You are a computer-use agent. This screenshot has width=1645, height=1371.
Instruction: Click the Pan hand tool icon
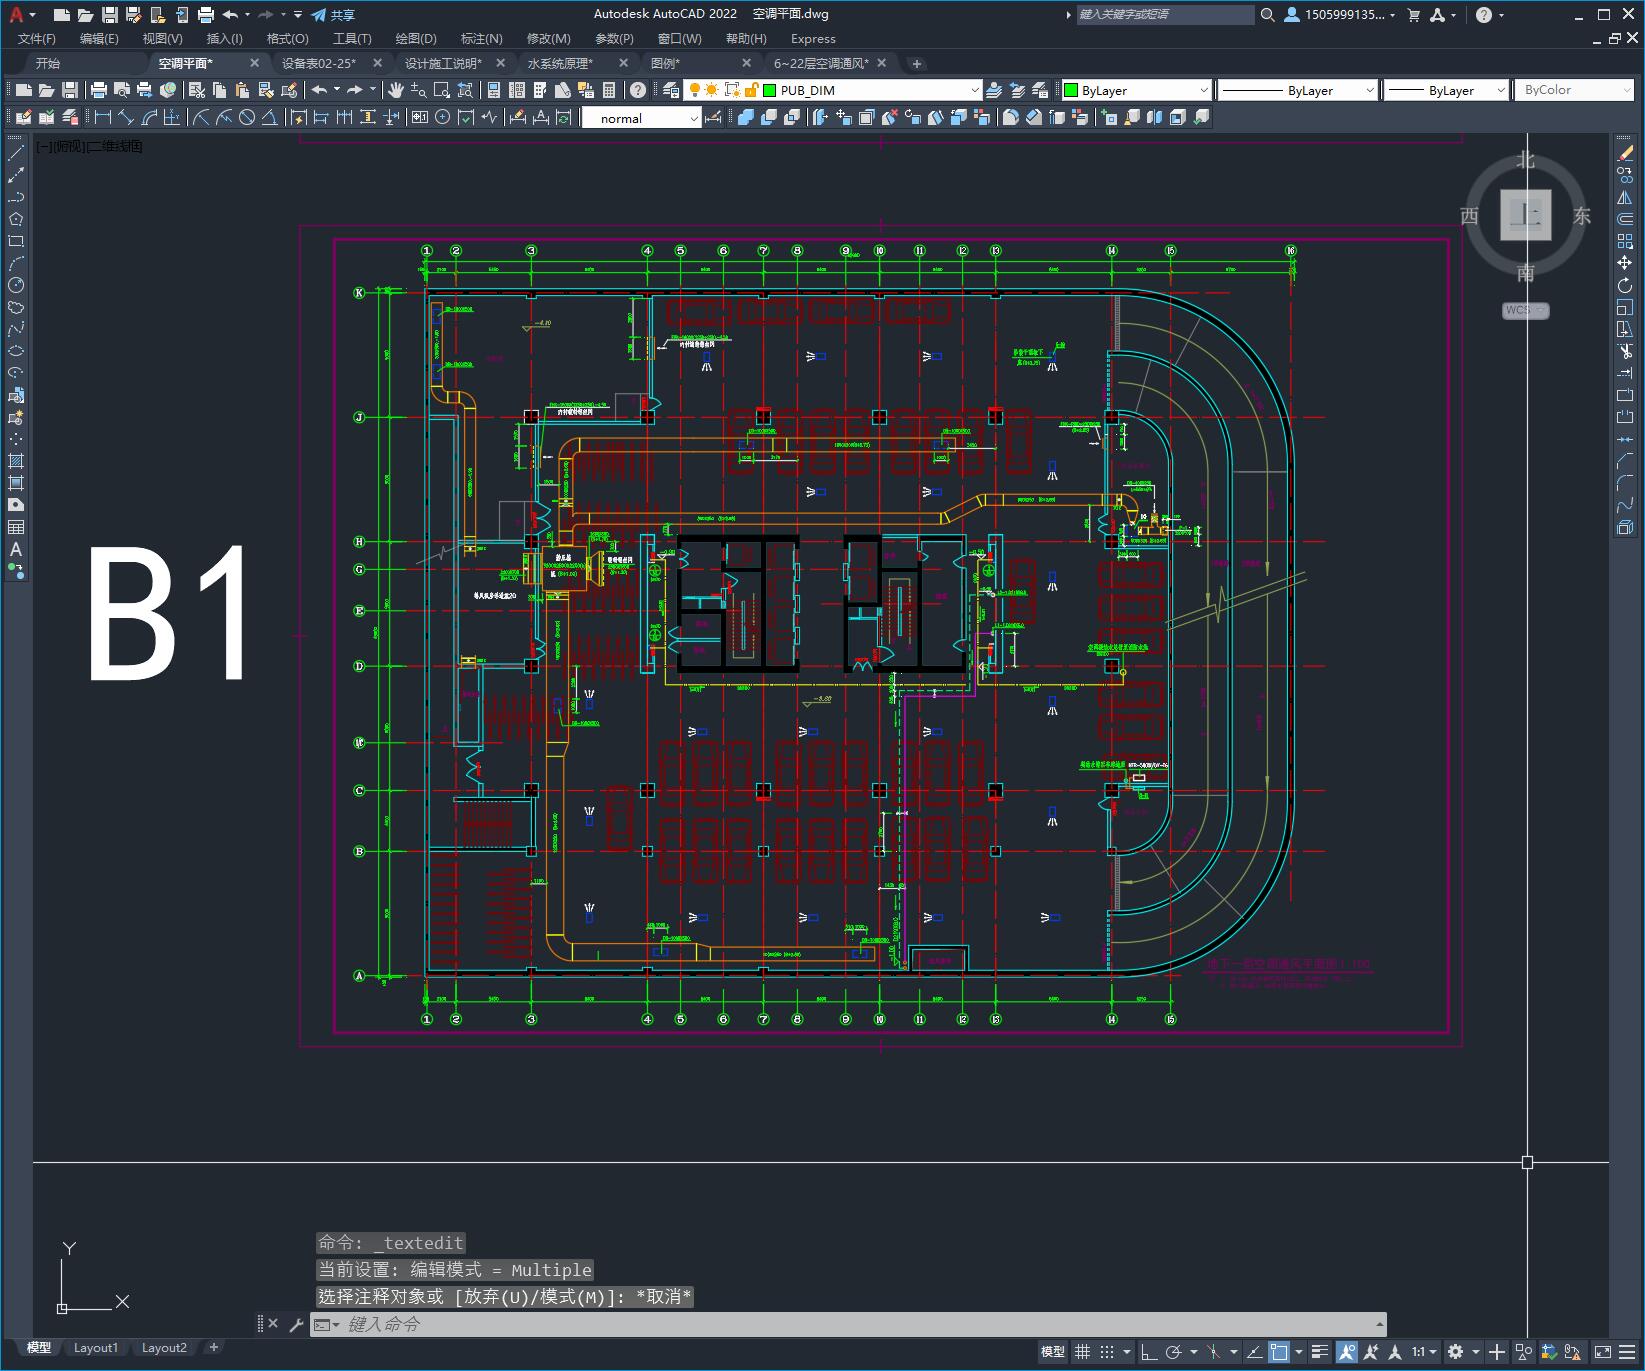pyautogui.click(x=395, y=90)
